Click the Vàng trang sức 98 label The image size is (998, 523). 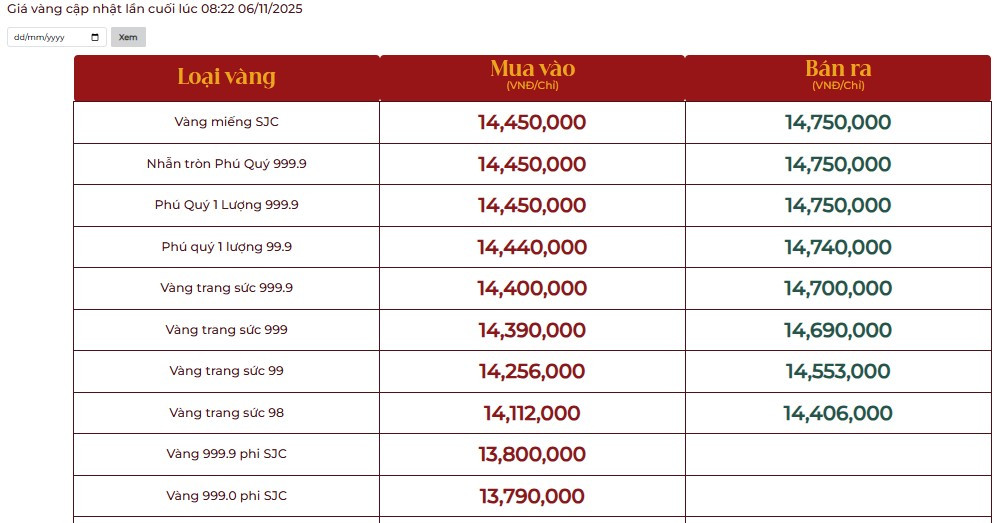226,413
